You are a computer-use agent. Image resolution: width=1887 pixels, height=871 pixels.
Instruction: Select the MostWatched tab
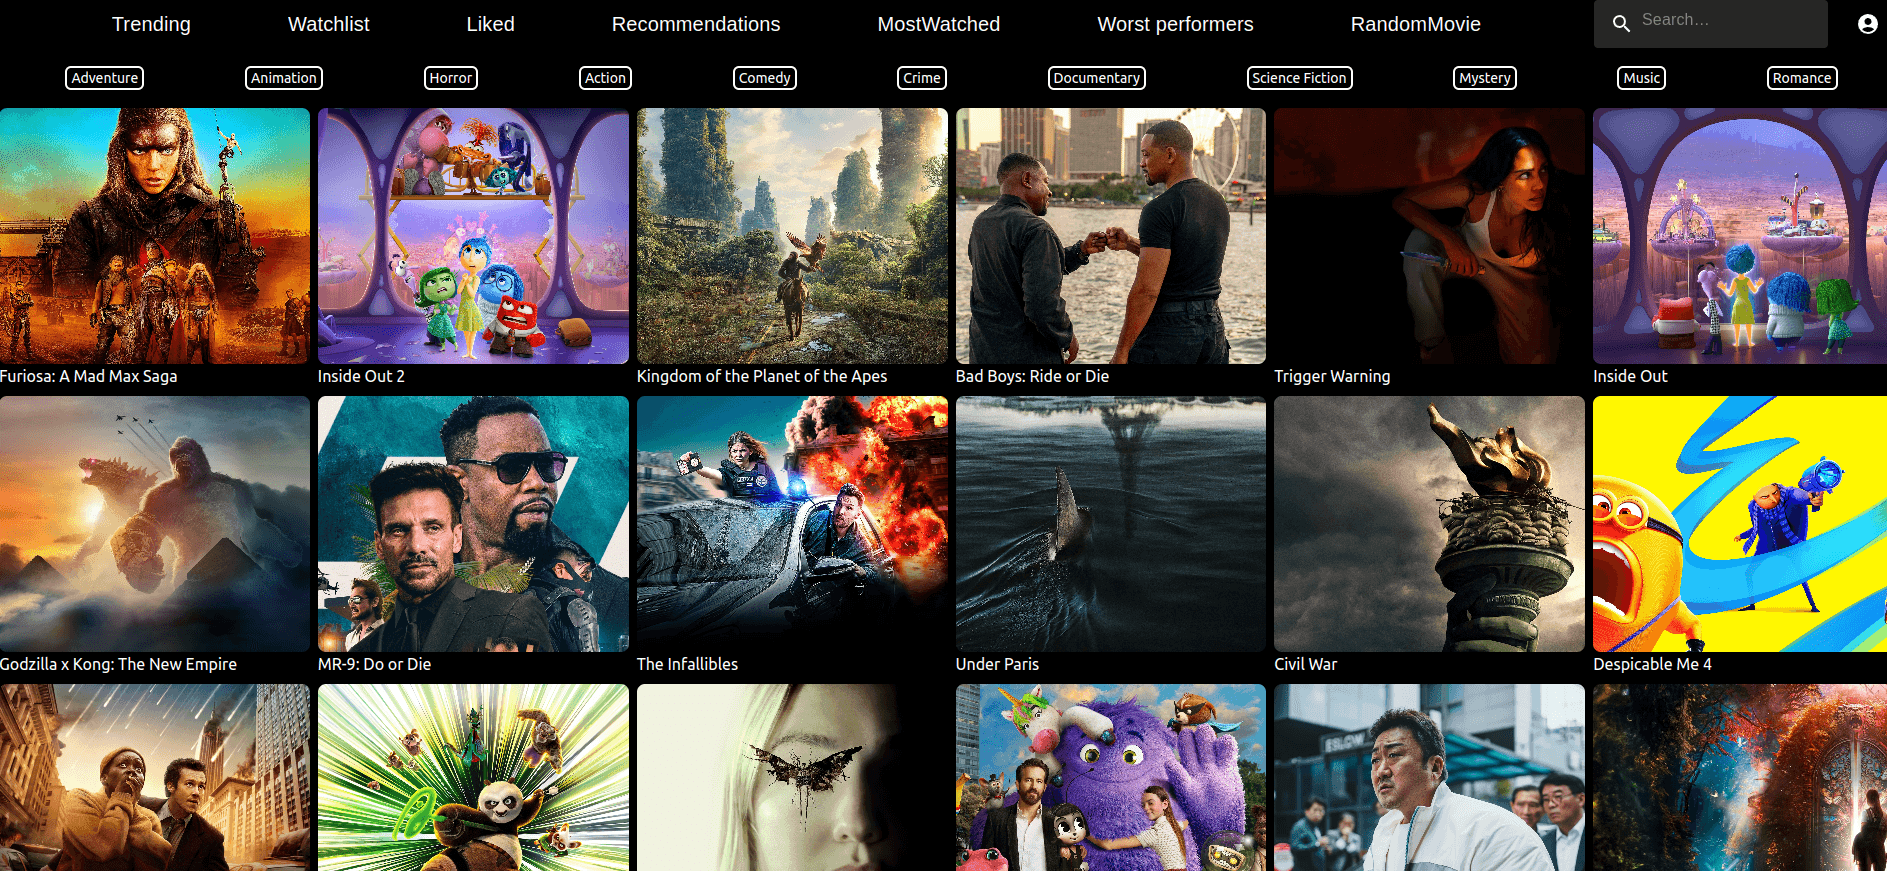tap(938, 24)
